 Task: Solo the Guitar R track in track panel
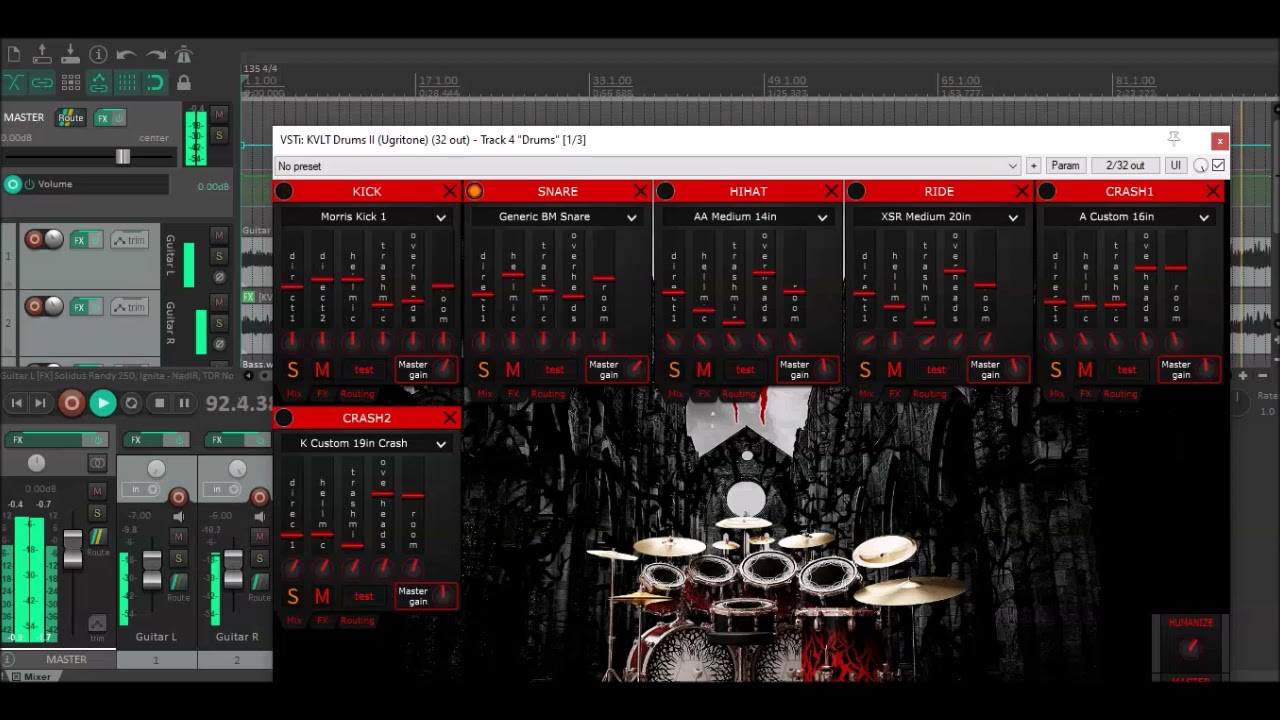219,323
